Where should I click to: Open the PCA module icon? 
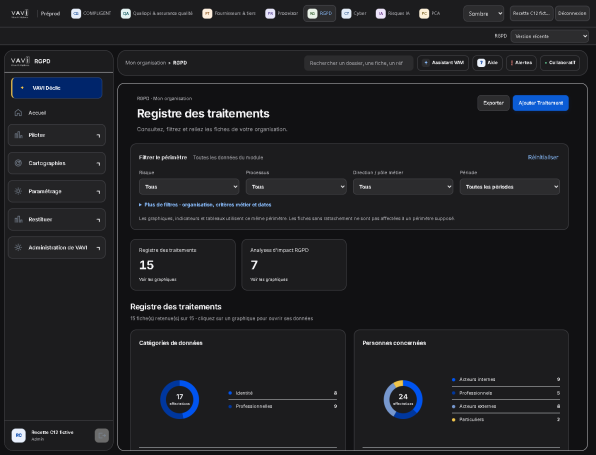(424, 14)
